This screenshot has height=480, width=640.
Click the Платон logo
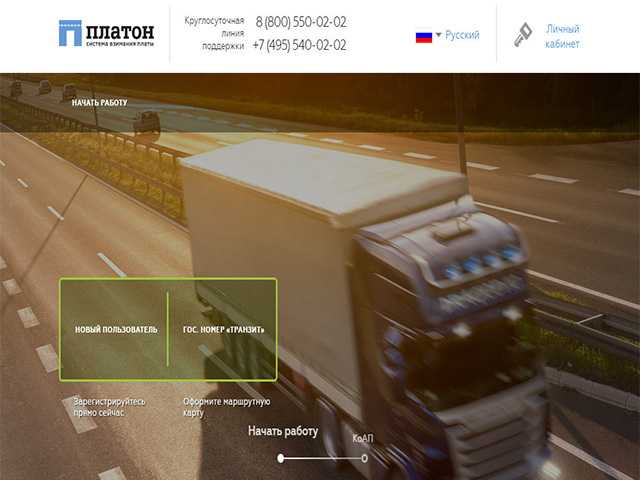(x=106, y=33)
